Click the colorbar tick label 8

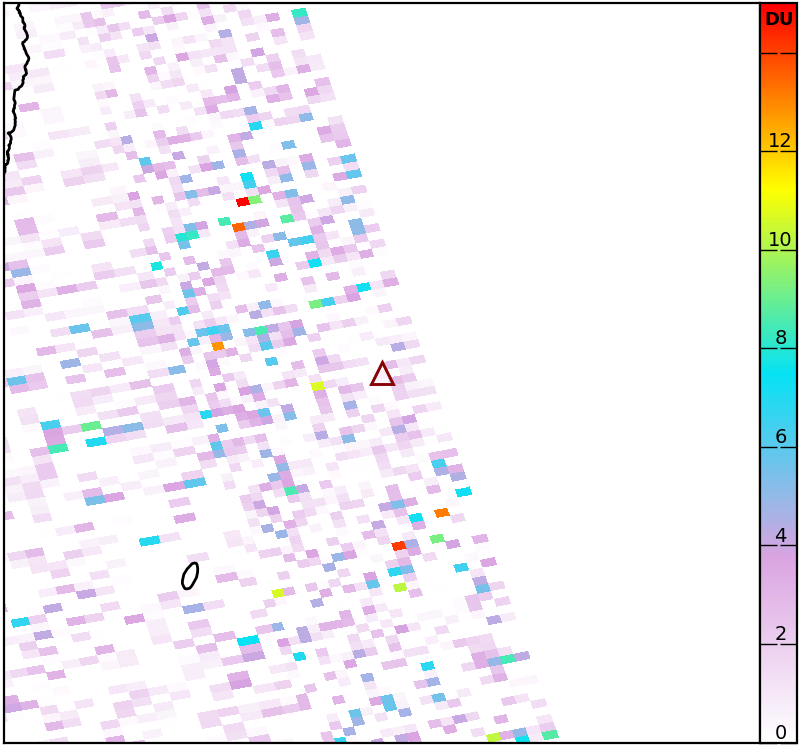781,337
